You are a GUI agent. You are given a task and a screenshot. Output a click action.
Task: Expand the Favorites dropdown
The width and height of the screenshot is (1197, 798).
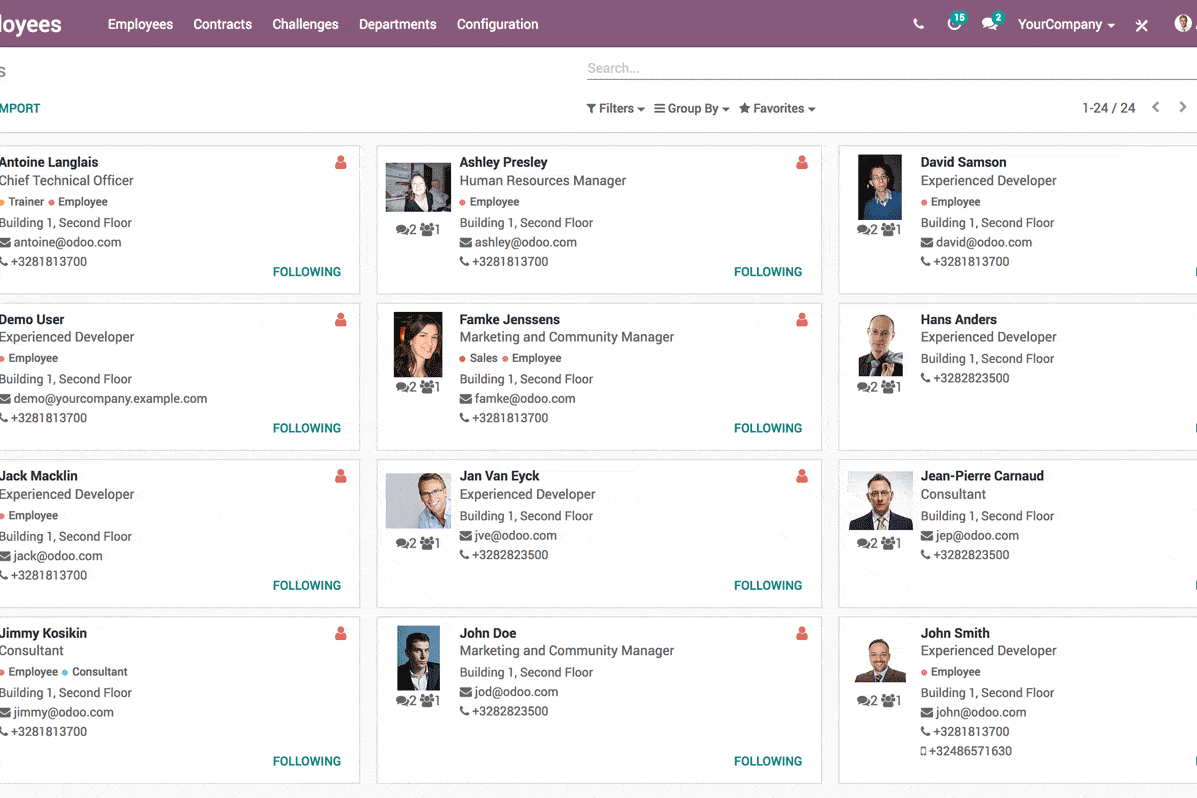coord(777,108)
